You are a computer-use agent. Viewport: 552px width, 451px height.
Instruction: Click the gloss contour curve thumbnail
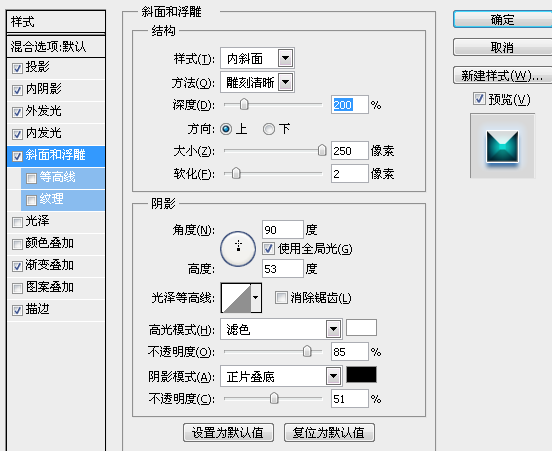[236, 298]
